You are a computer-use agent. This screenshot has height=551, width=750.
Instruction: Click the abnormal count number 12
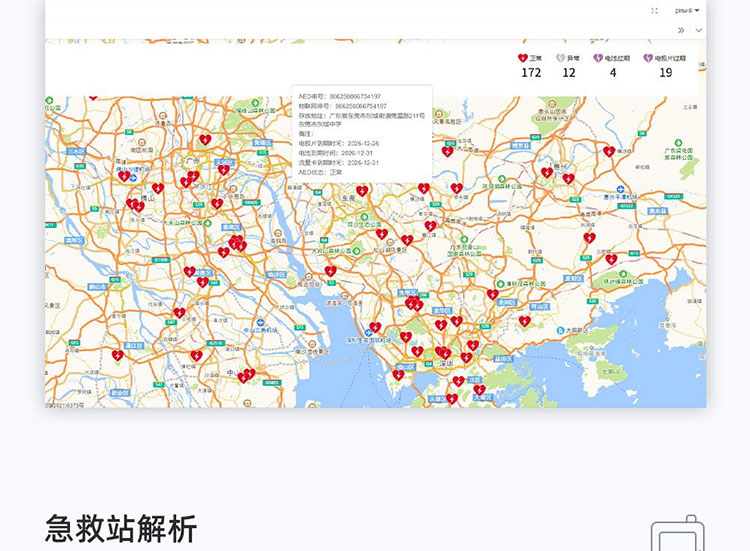tap(569, 73)
